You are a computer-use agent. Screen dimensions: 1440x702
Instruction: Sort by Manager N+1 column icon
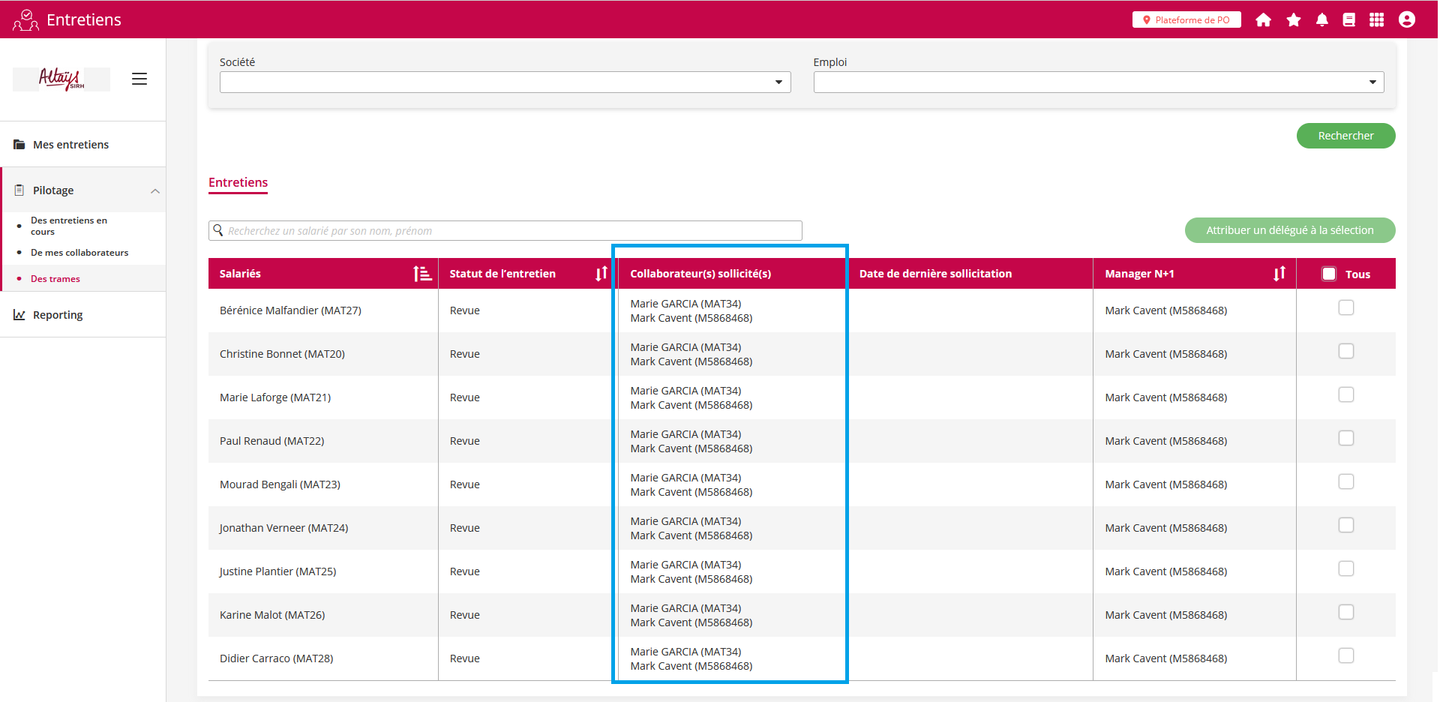(1279, 274)
